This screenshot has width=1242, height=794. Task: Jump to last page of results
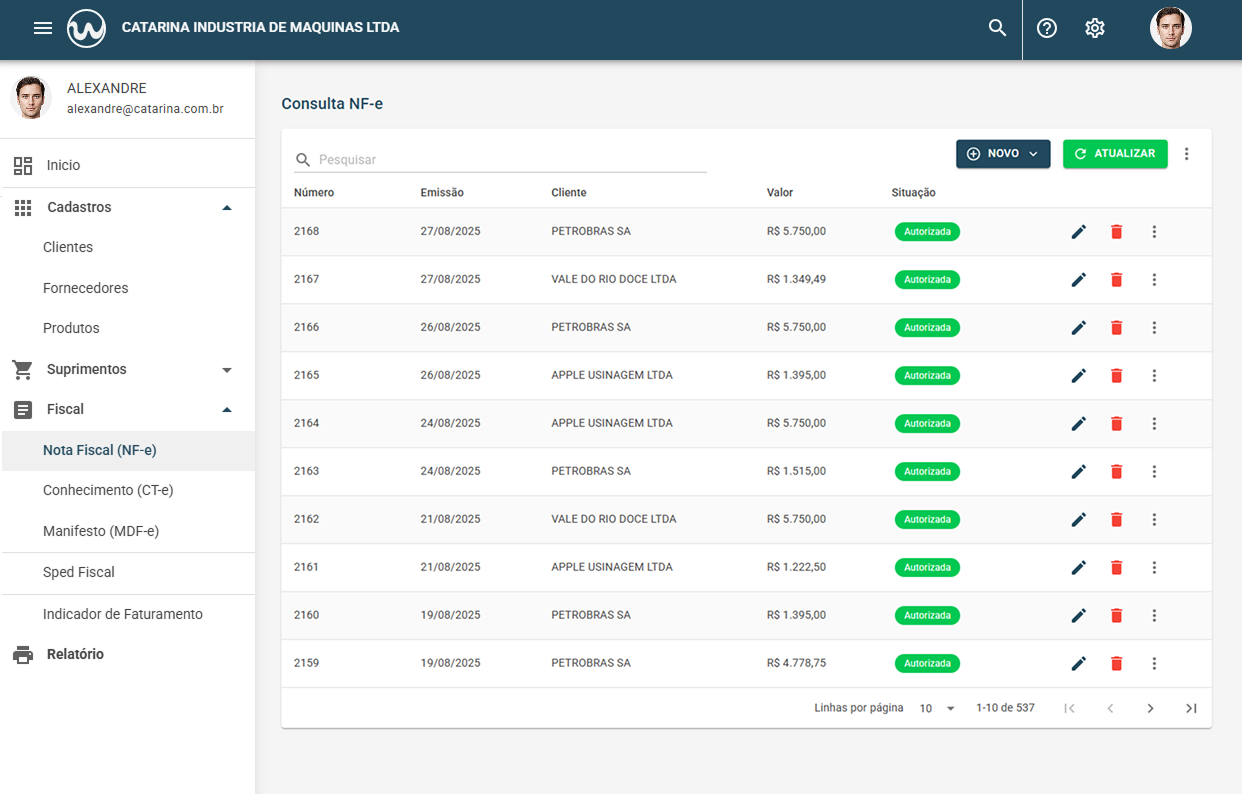pyautogui.click(x=1191, y=708)
